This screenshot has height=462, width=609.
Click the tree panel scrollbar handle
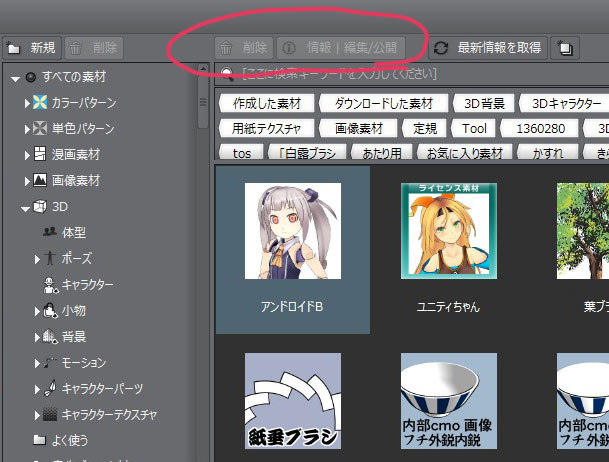pos(203,102)
